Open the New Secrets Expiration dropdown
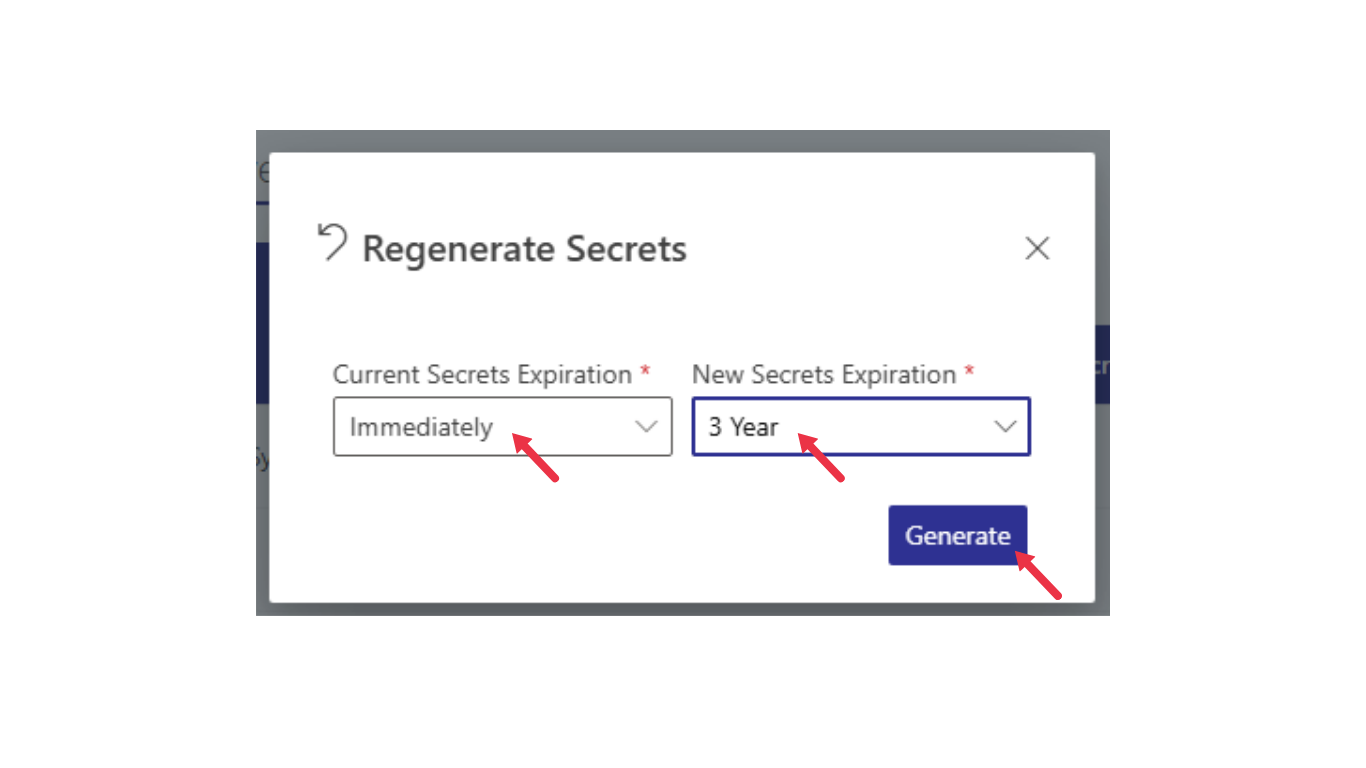 (861, 427)
